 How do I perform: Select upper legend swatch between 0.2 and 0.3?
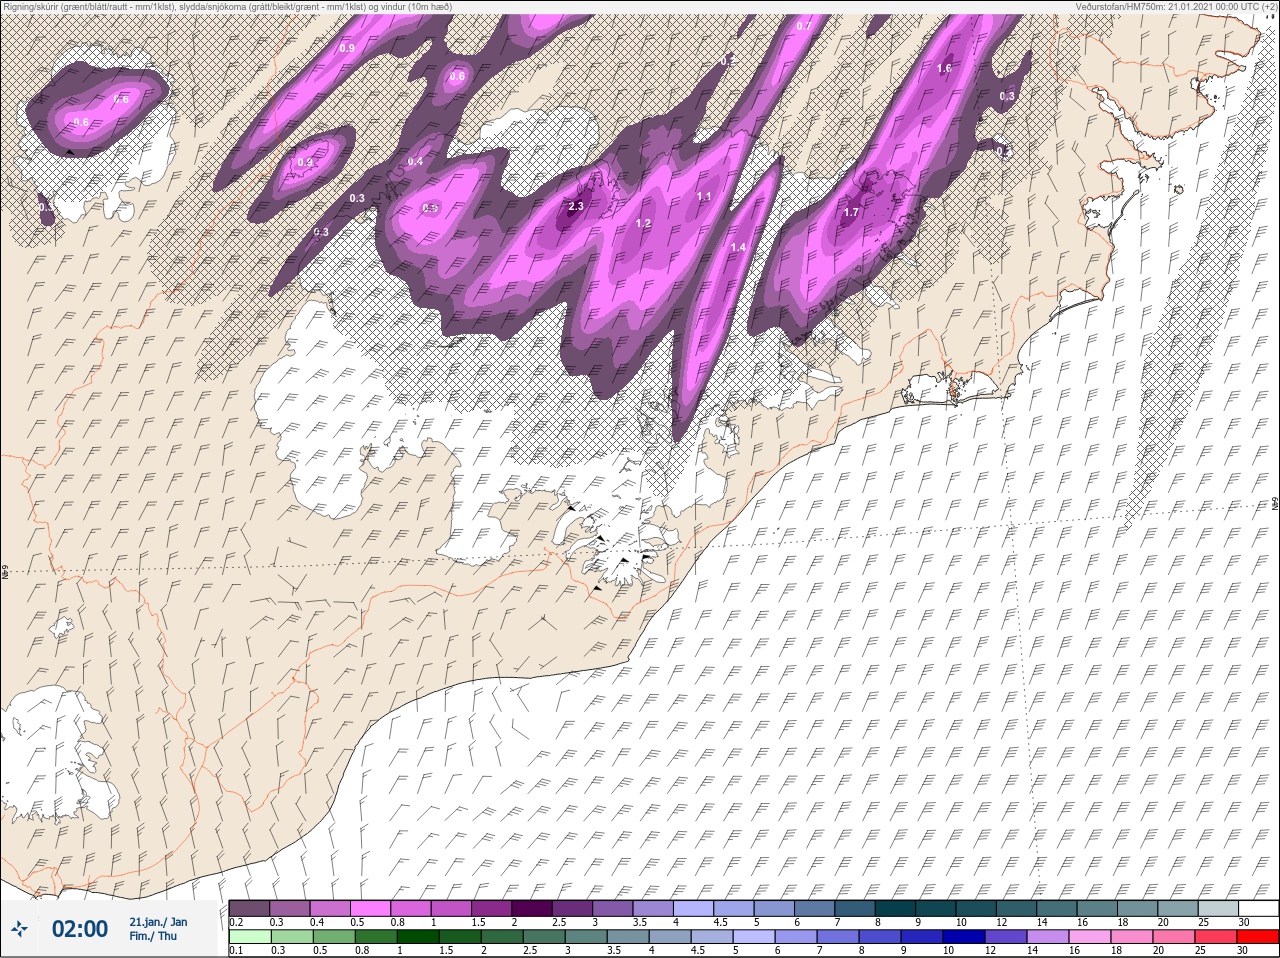point(249,908)
